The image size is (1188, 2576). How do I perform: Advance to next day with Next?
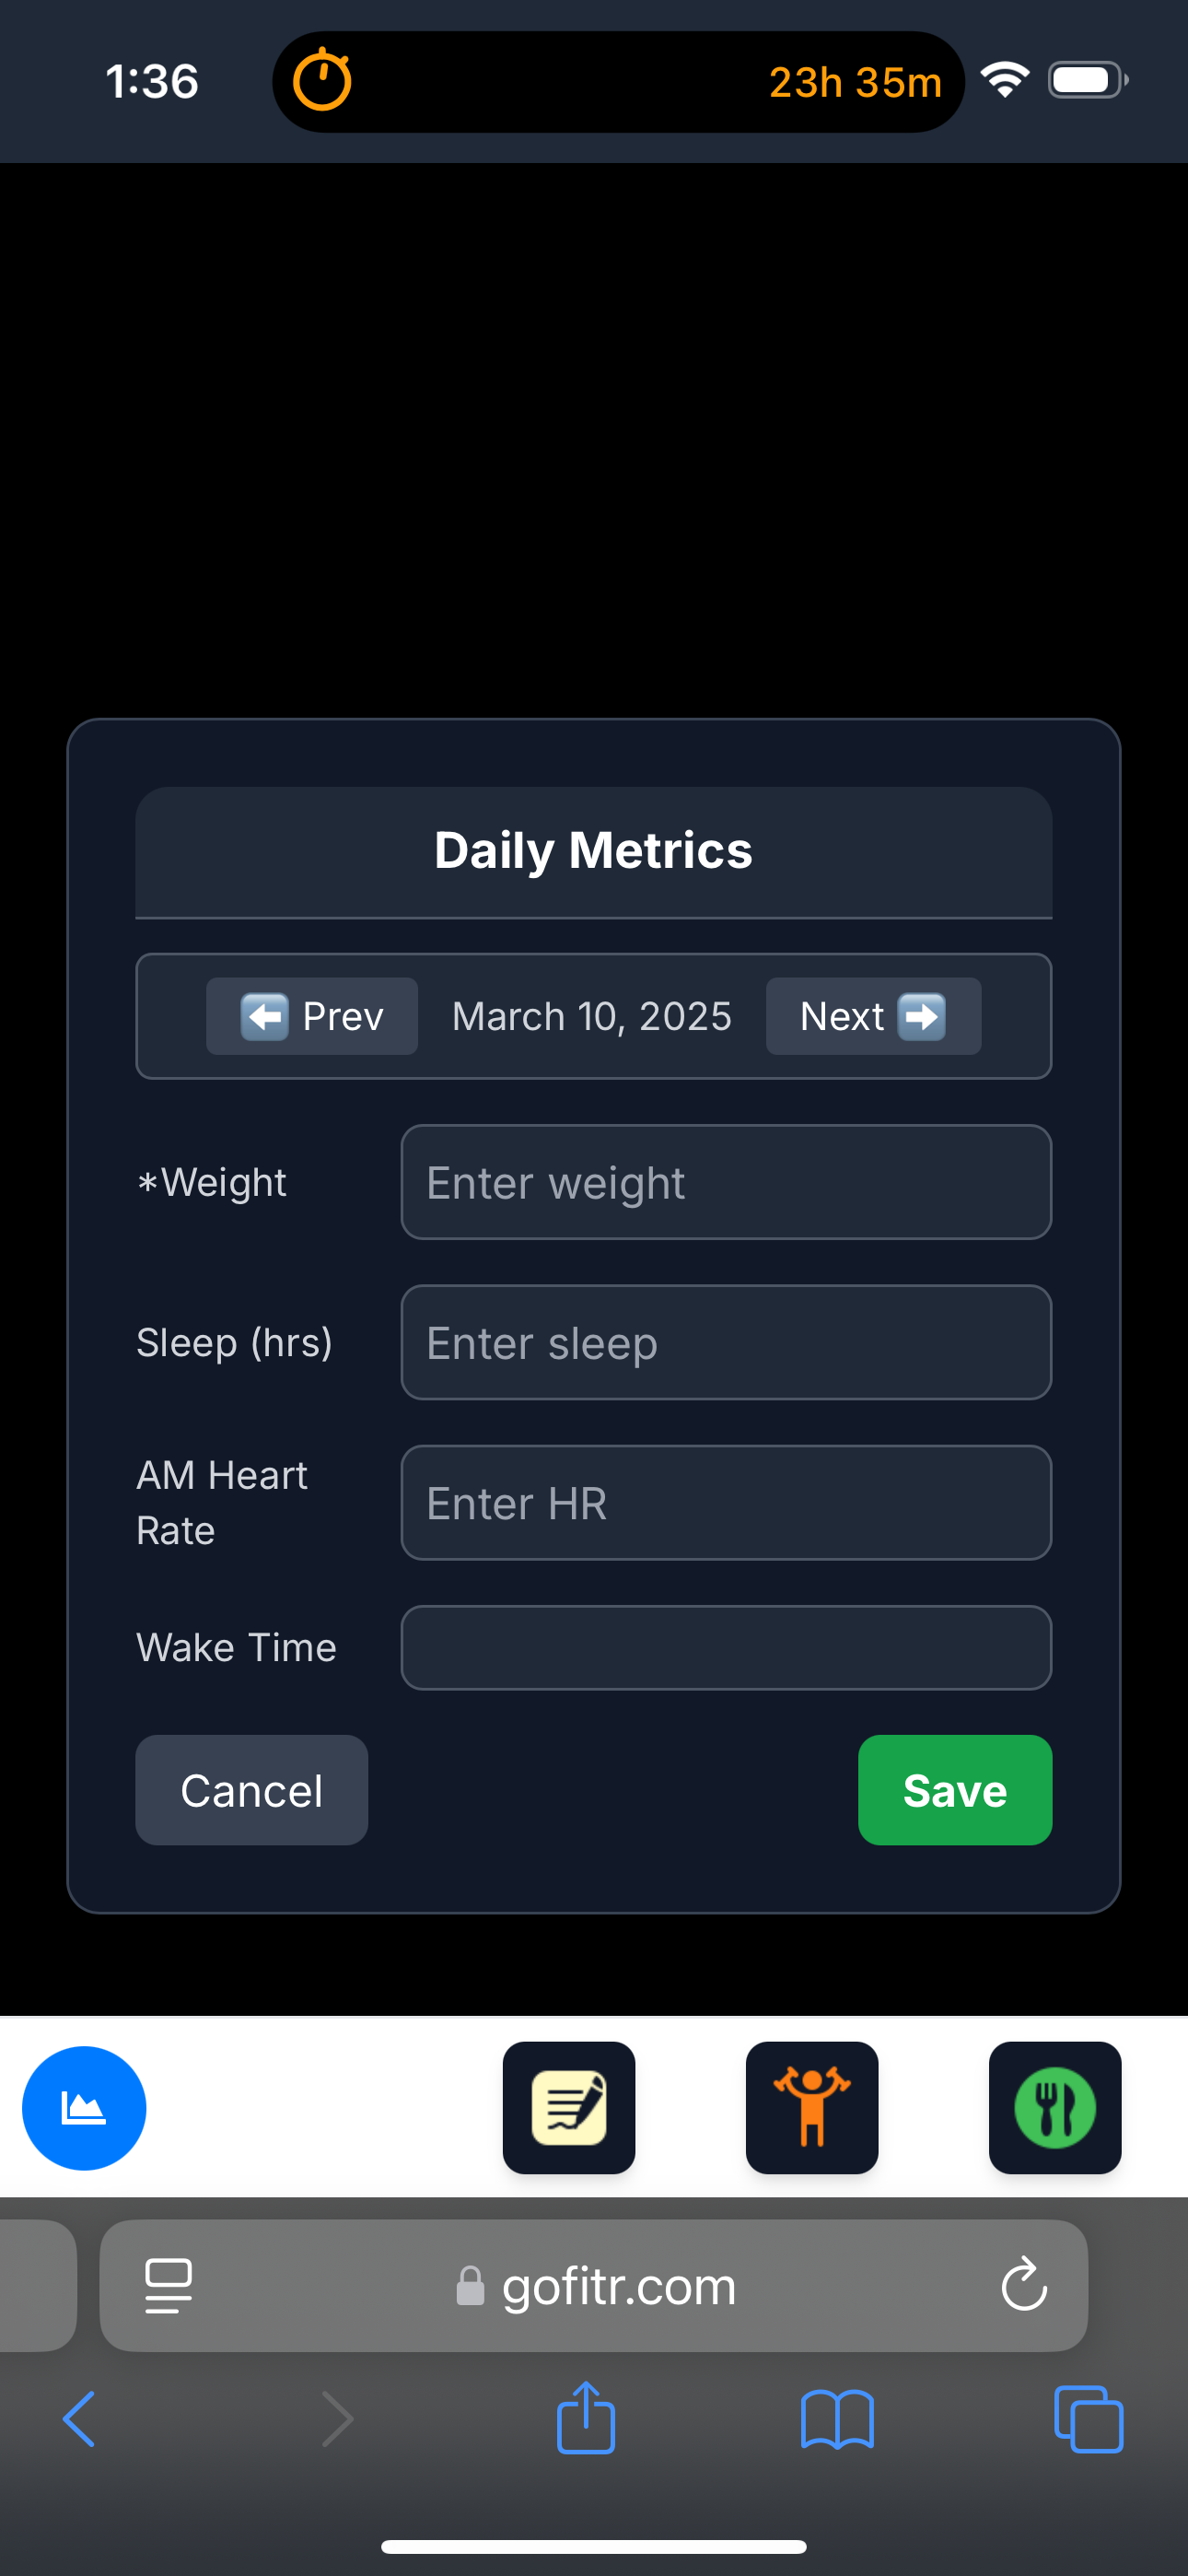(873, 1016)
